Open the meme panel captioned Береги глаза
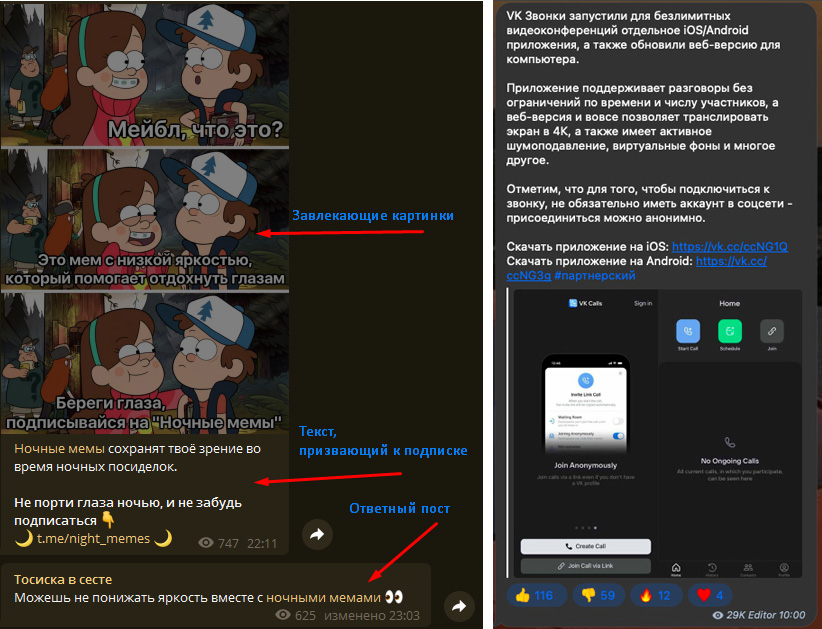822x629 pixels. point(145,363)
